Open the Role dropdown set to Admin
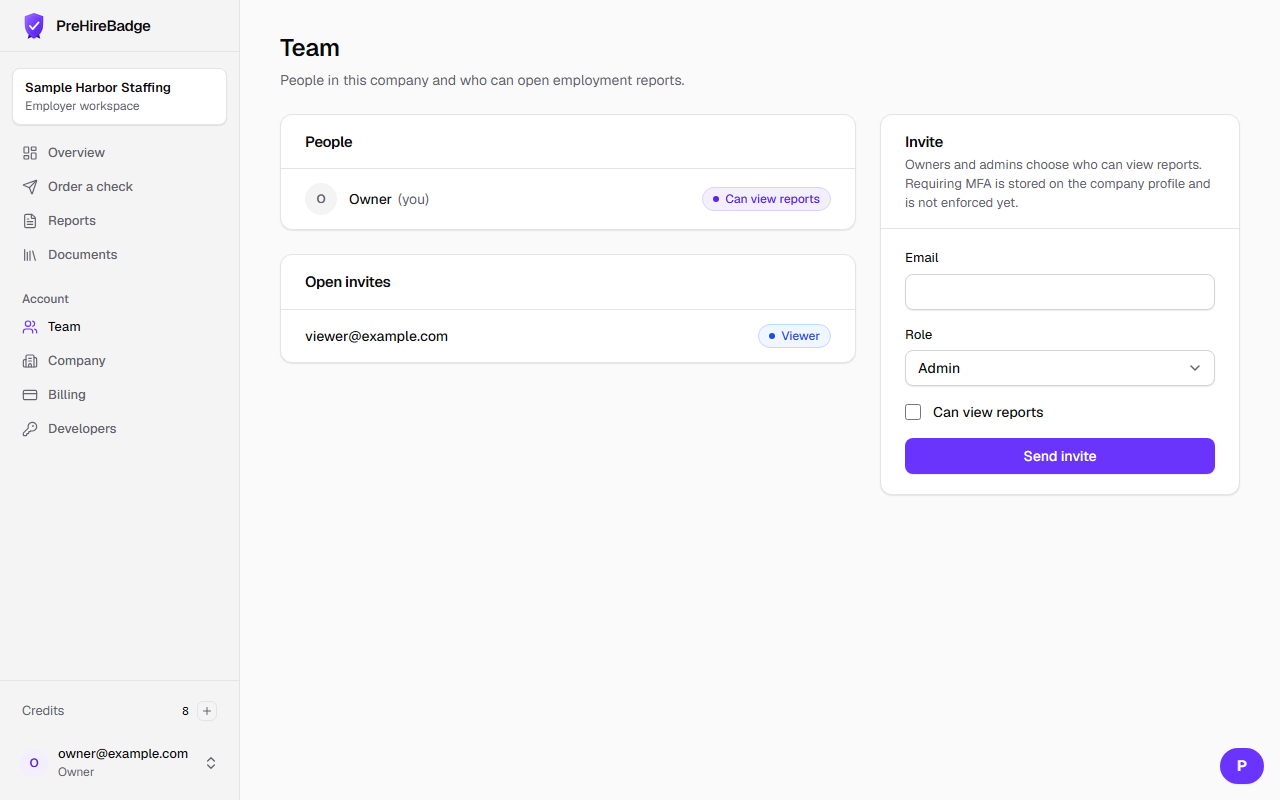The height and width of the screenshot is (800, 1280). coord(1060,368)
